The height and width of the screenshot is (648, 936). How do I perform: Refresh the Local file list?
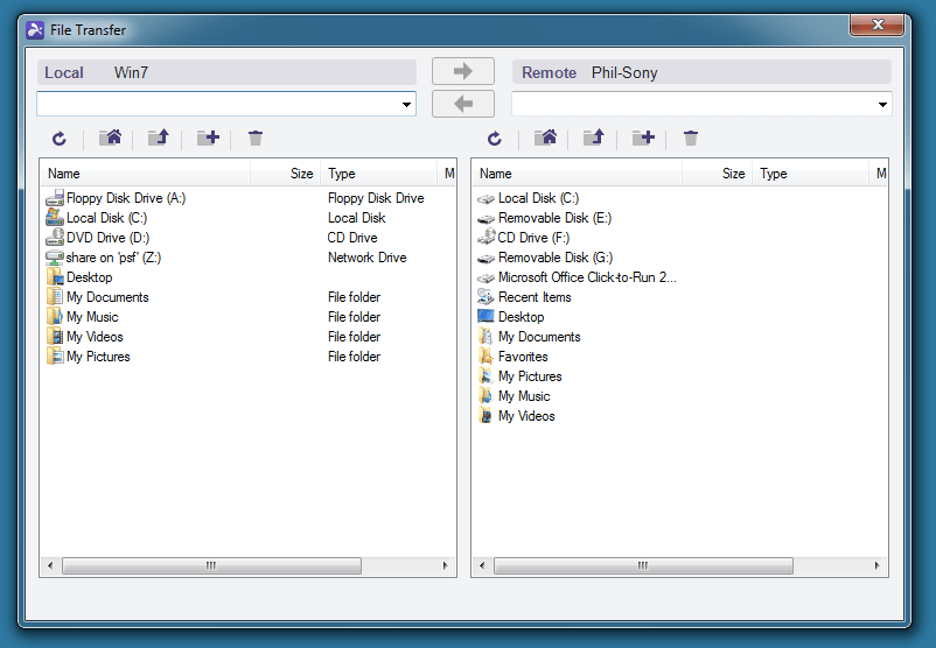pyautogui.click(x=60, y=139)
